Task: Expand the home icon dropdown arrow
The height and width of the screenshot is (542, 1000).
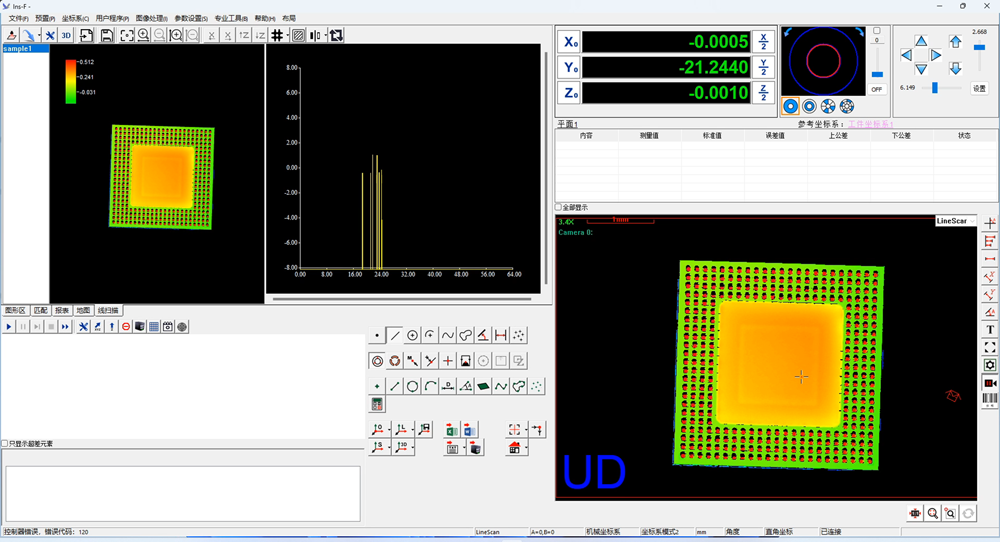Action: coord(526,449)
